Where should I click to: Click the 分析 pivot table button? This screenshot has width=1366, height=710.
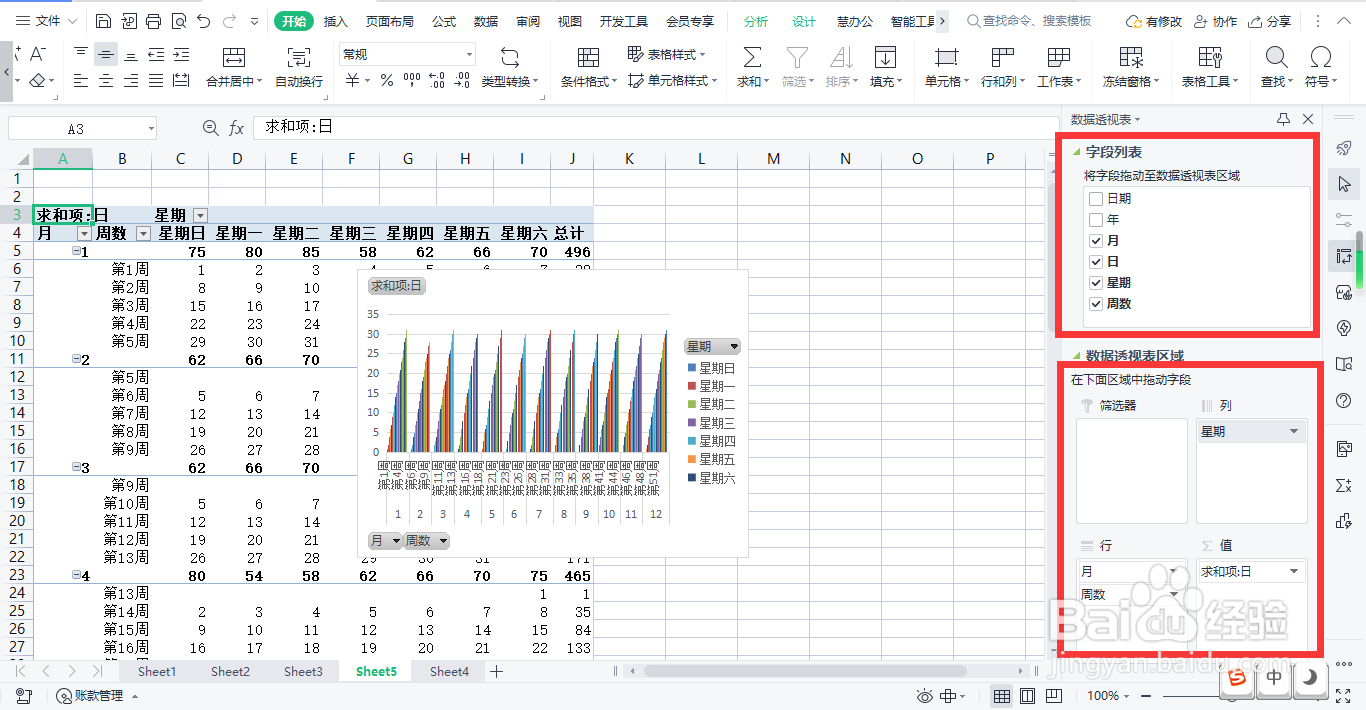coord(755,20)
